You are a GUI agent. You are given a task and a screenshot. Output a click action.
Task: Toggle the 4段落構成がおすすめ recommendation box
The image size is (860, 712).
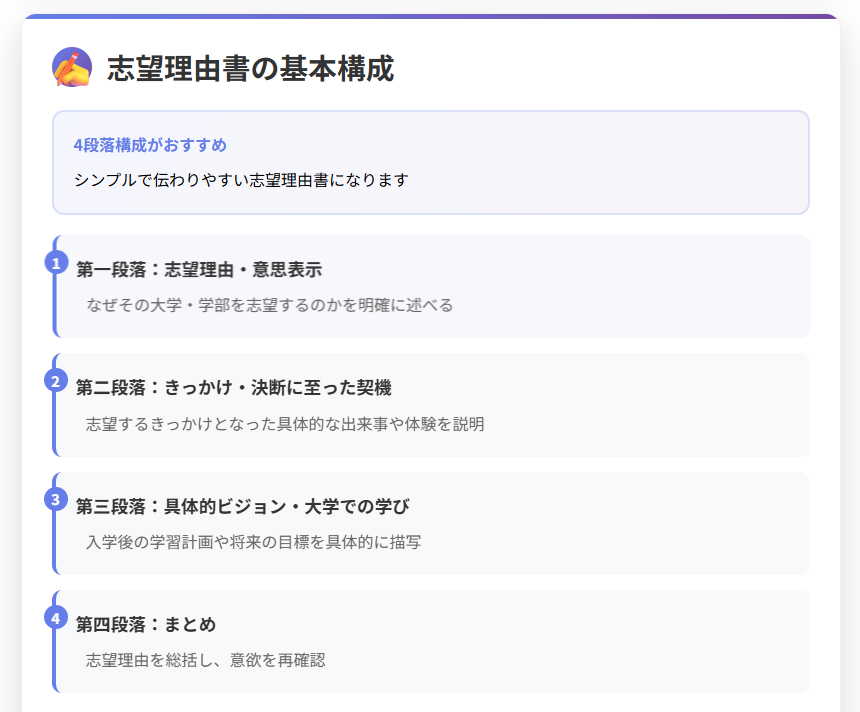point(430,162)
